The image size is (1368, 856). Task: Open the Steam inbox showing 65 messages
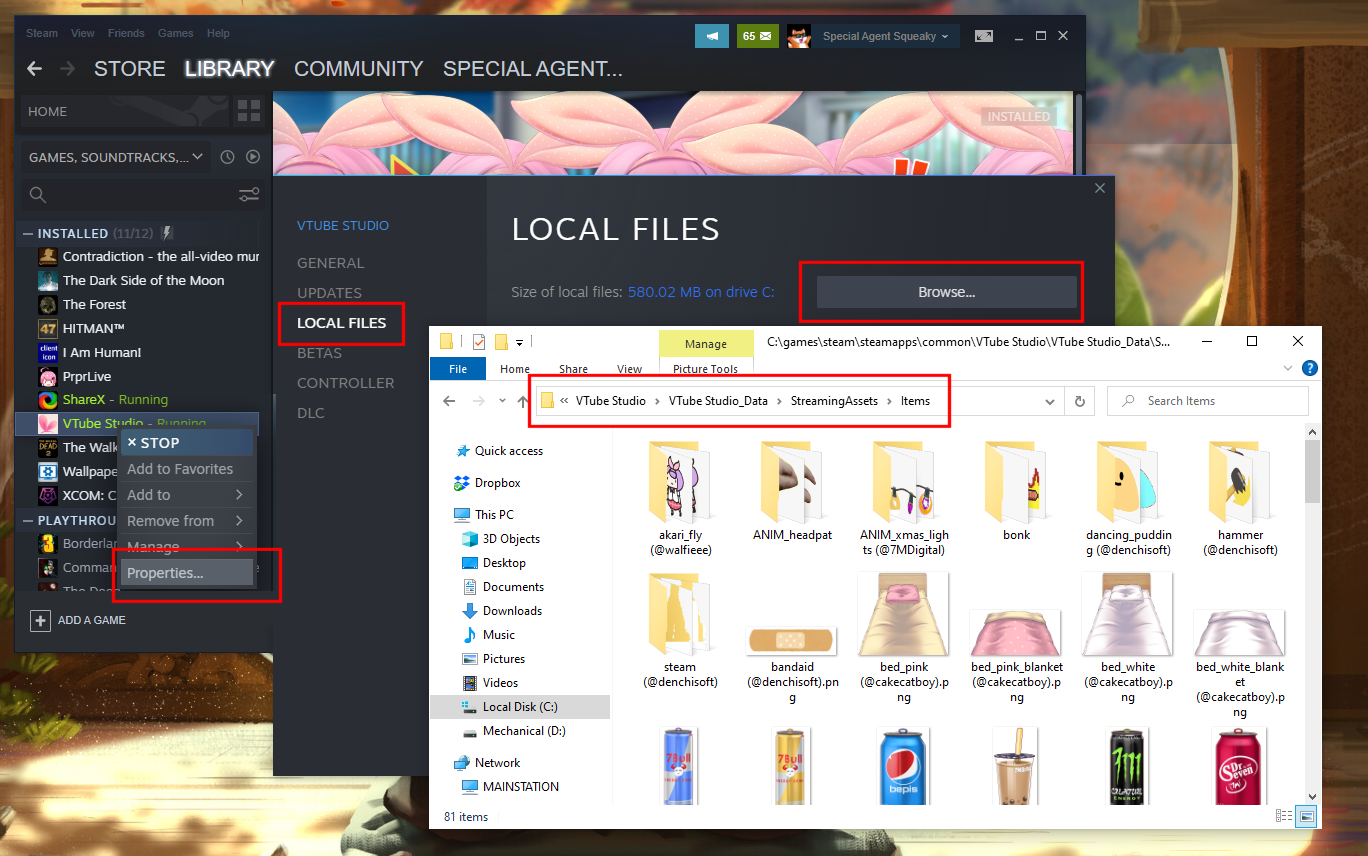pyautogui.click(x=757, y=35)
